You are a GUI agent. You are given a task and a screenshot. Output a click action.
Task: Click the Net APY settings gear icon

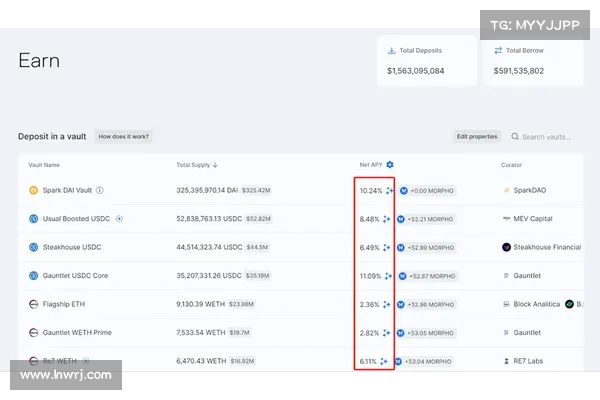tap(390, 165)
